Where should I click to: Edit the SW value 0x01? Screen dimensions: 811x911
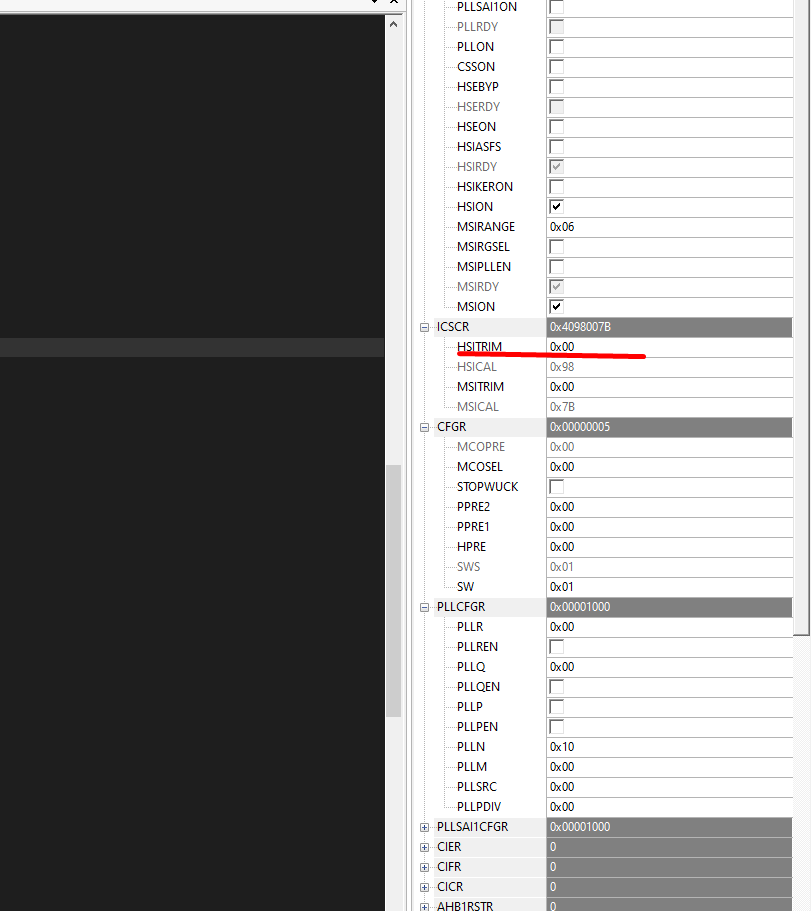(670, 587)
